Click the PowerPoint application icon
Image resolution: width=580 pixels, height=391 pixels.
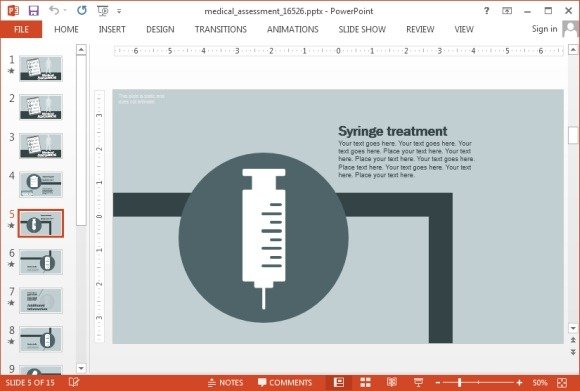tap(14, 10)
